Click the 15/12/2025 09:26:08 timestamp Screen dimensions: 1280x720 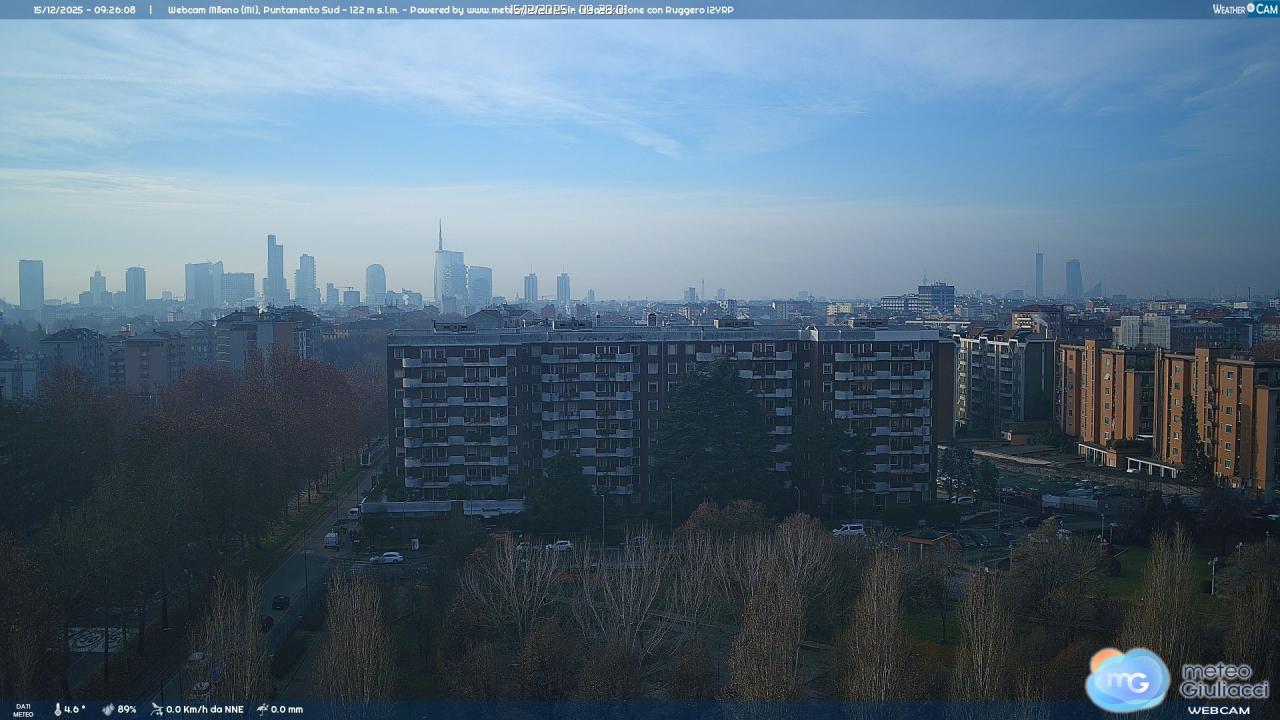84,10
